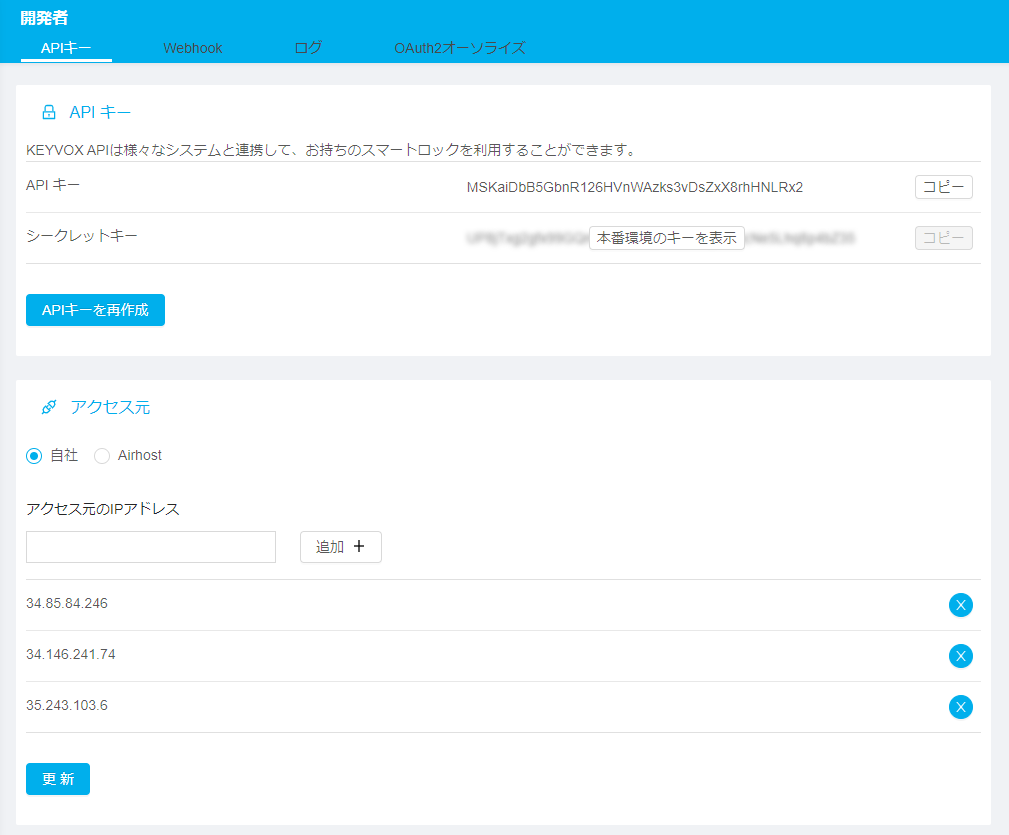The image size is (1009, 835).
Task: Focus the access source IP address field
Action: pyautogui.click(x=151, y=547)
